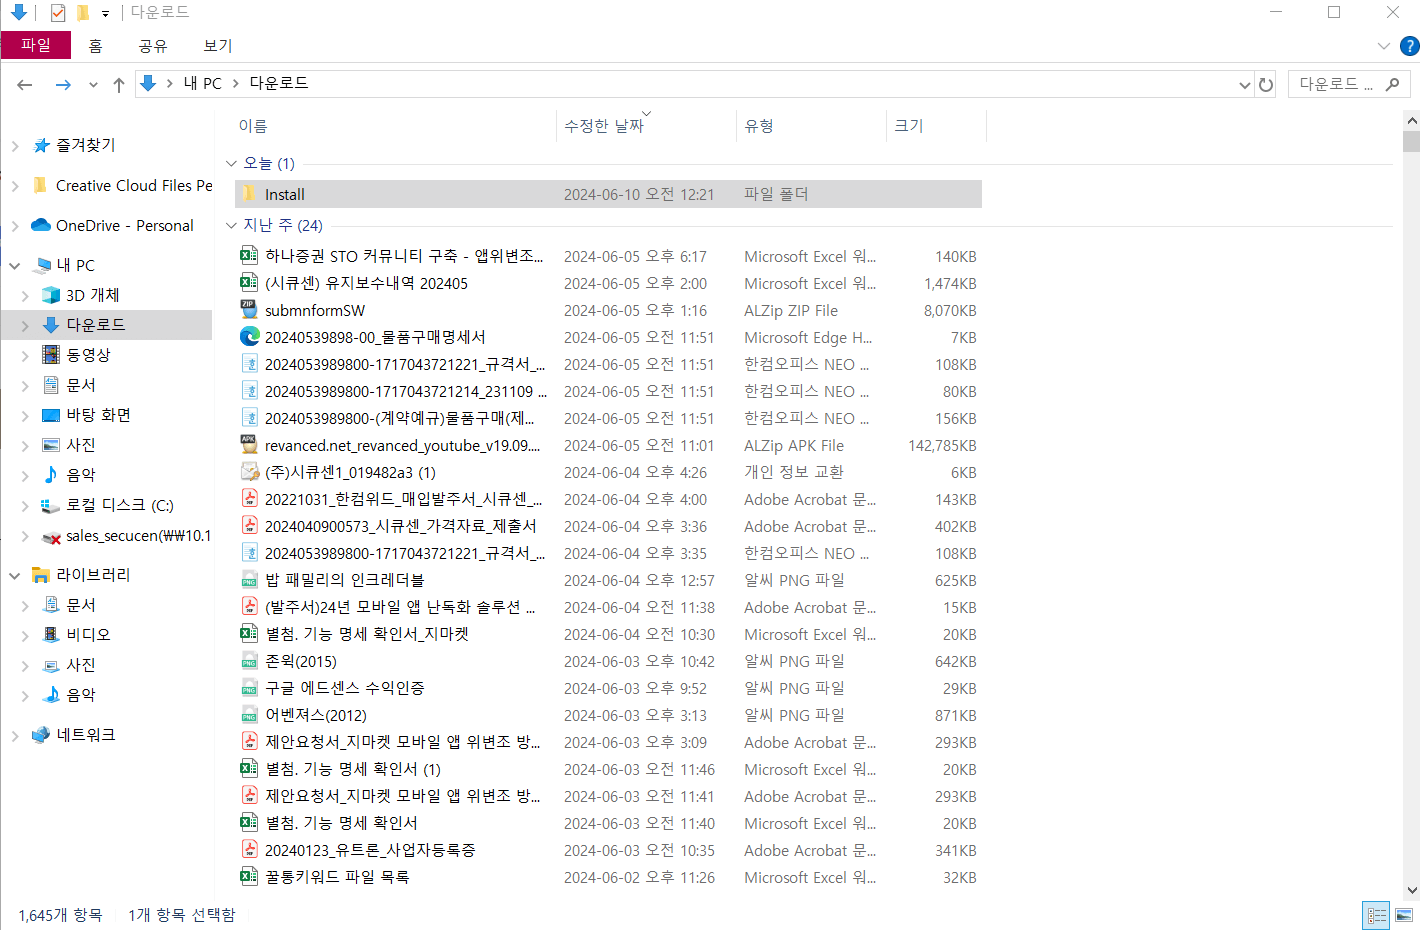The height and width of the screenshot is (930, 1420).
Task: Switch to large thumbnails view icon
Action: tap(1404, 915)
